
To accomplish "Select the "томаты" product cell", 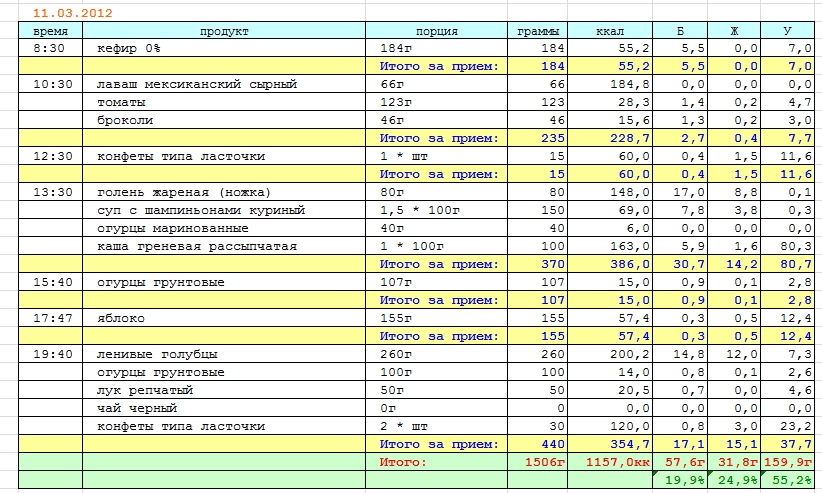I will [224, 102].
